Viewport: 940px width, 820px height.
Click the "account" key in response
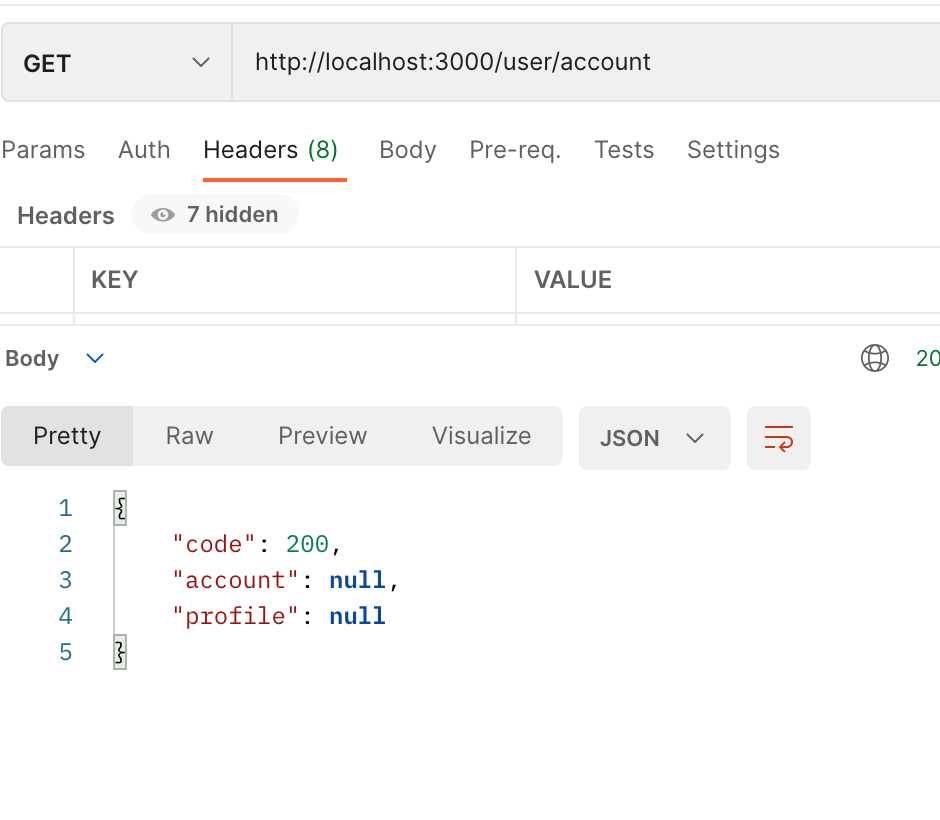click(x=236, y=580)
